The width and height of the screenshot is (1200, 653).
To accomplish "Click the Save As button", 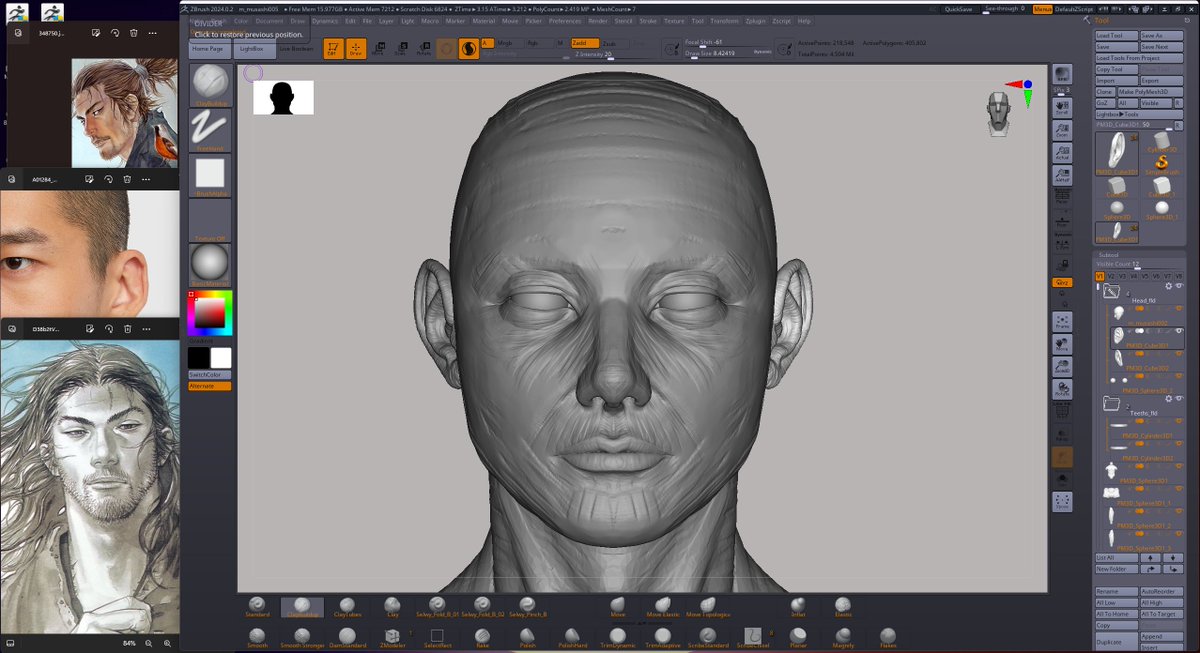I will pos(1162,35).
